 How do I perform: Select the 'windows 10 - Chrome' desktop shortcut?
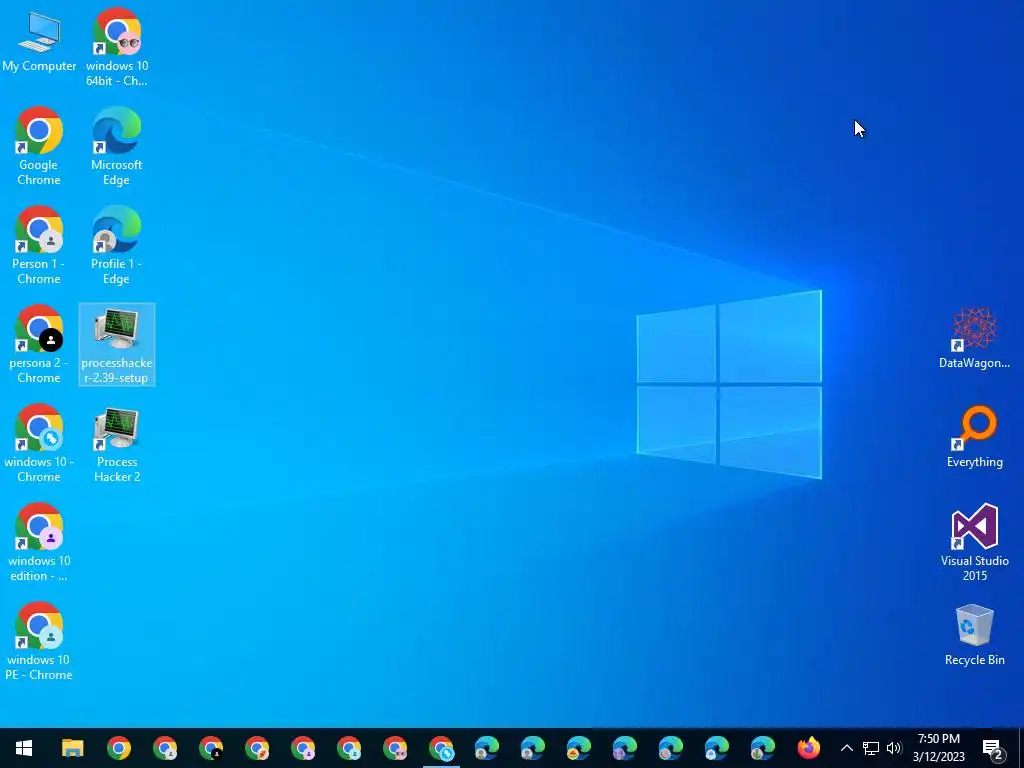[39, 444]
